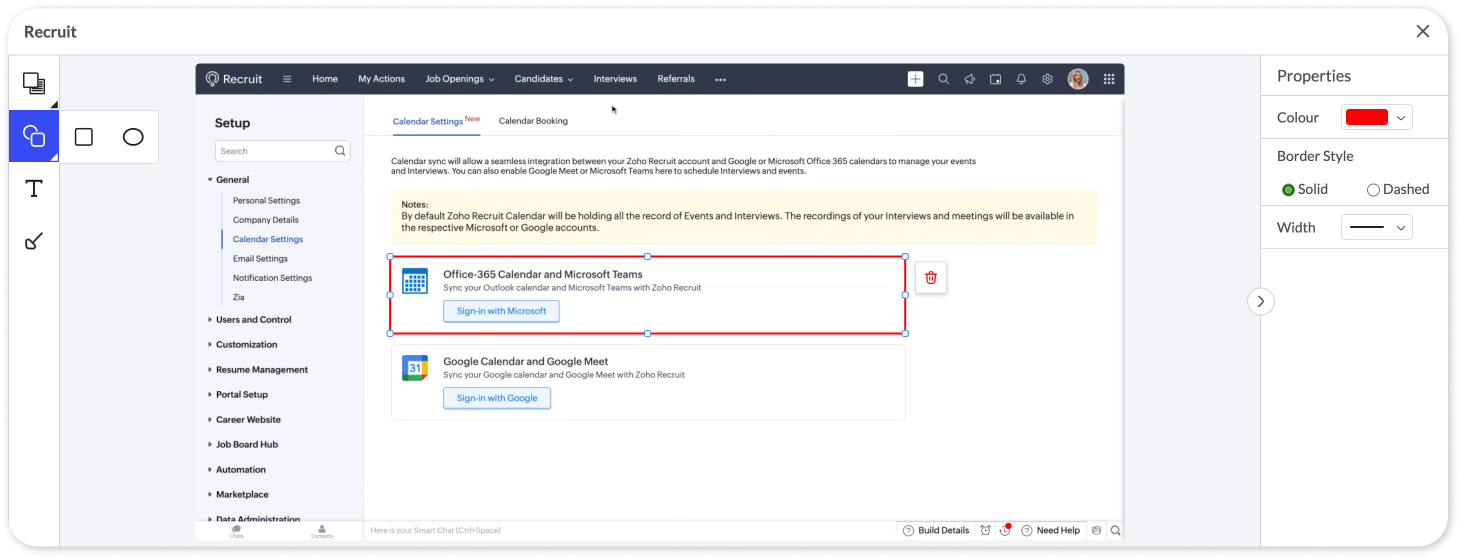Click Sign-in with Google button
This screenshot has width=1460, height=559.
pyautogui.click(x=497, y=398)
